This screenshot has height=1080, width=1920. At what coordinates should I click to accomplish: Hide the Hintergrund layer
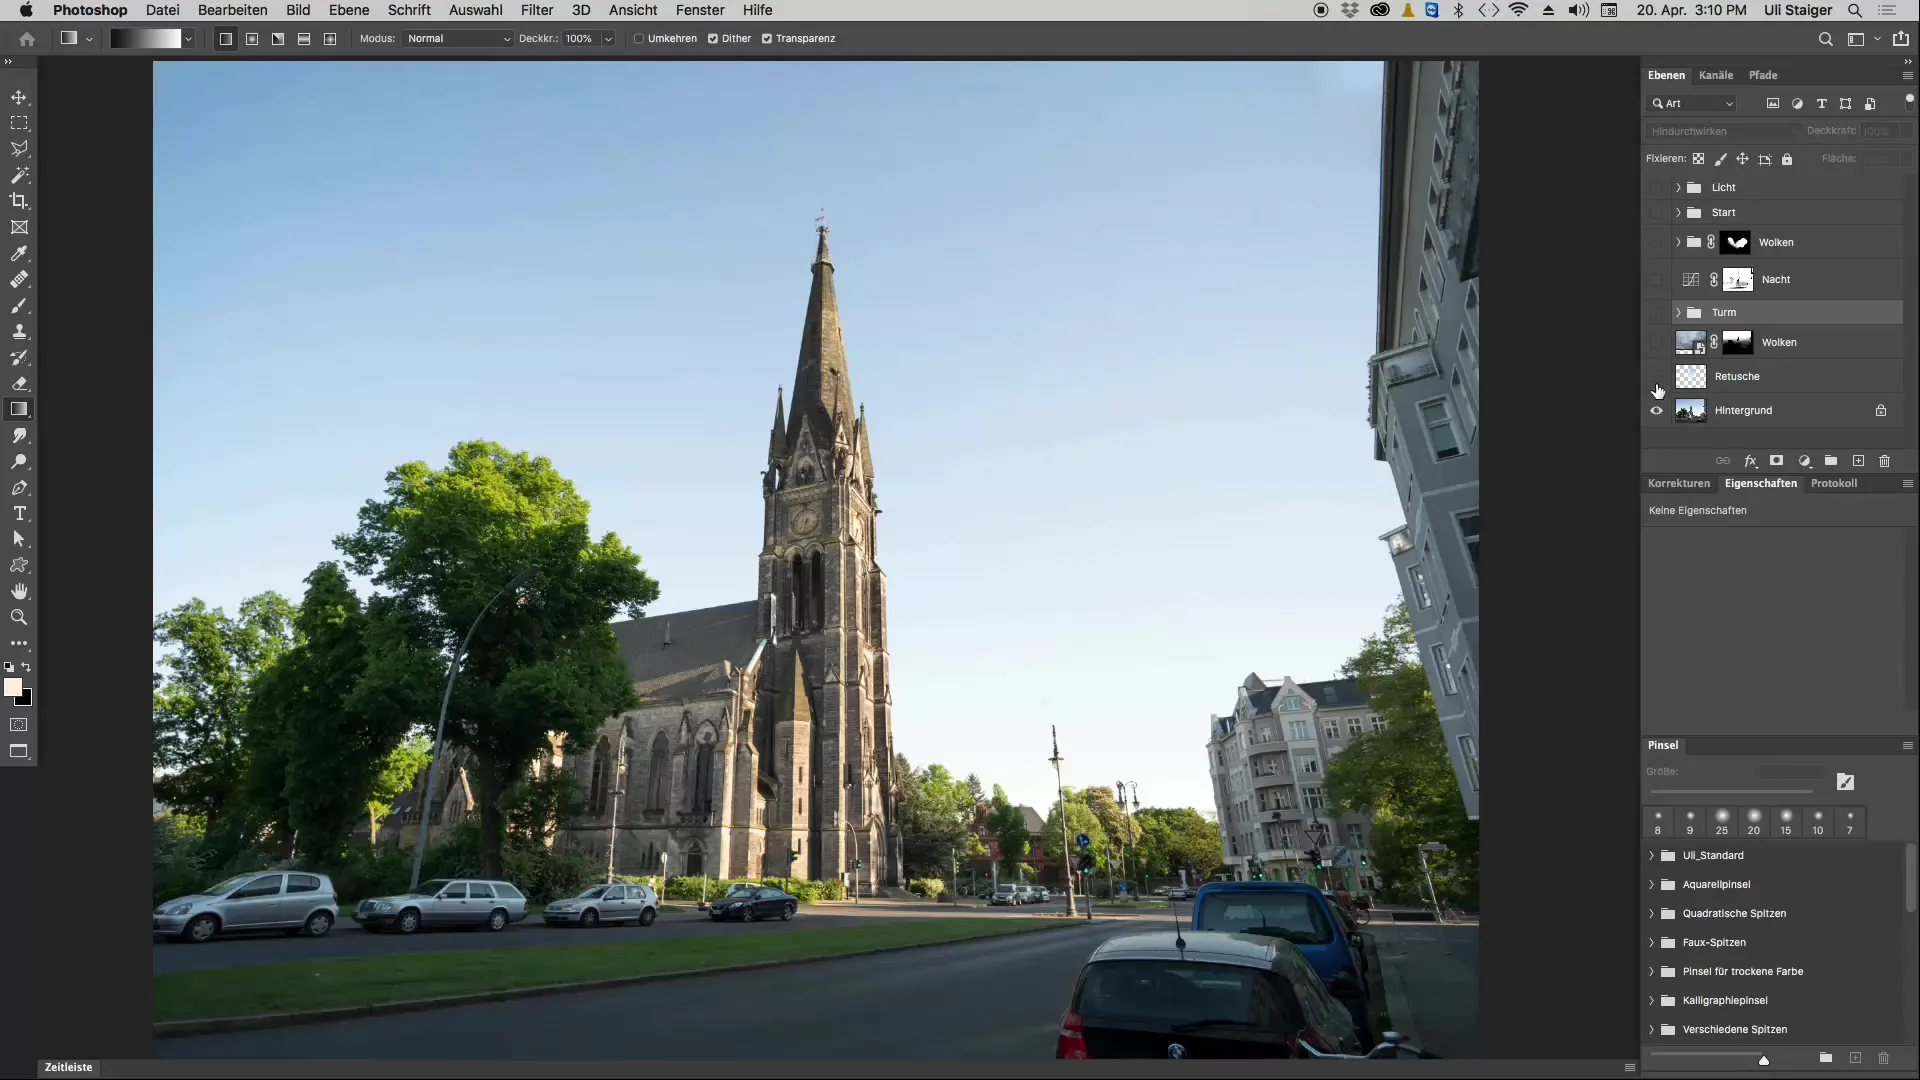tap(1657, 410)
